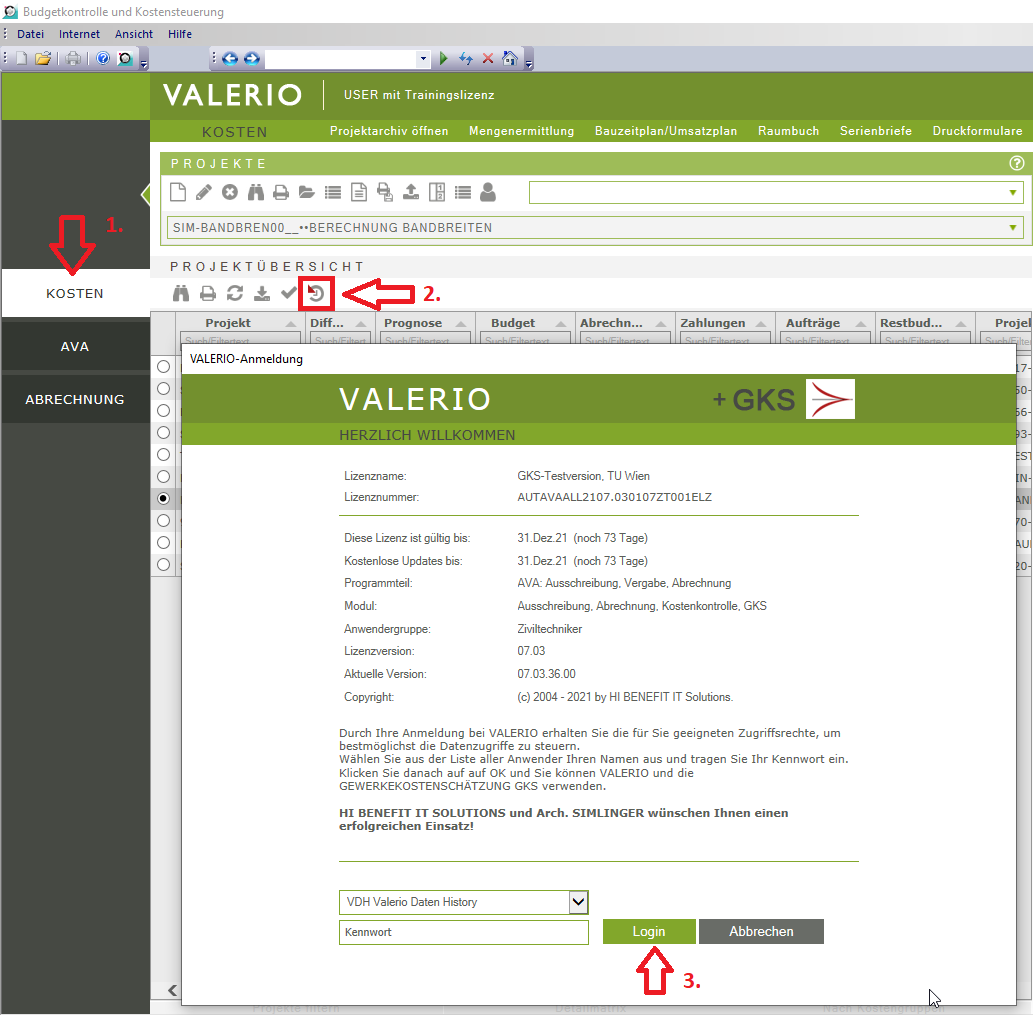
Task: Select the currently checked project radio button
Action: [x=163, y=499]
